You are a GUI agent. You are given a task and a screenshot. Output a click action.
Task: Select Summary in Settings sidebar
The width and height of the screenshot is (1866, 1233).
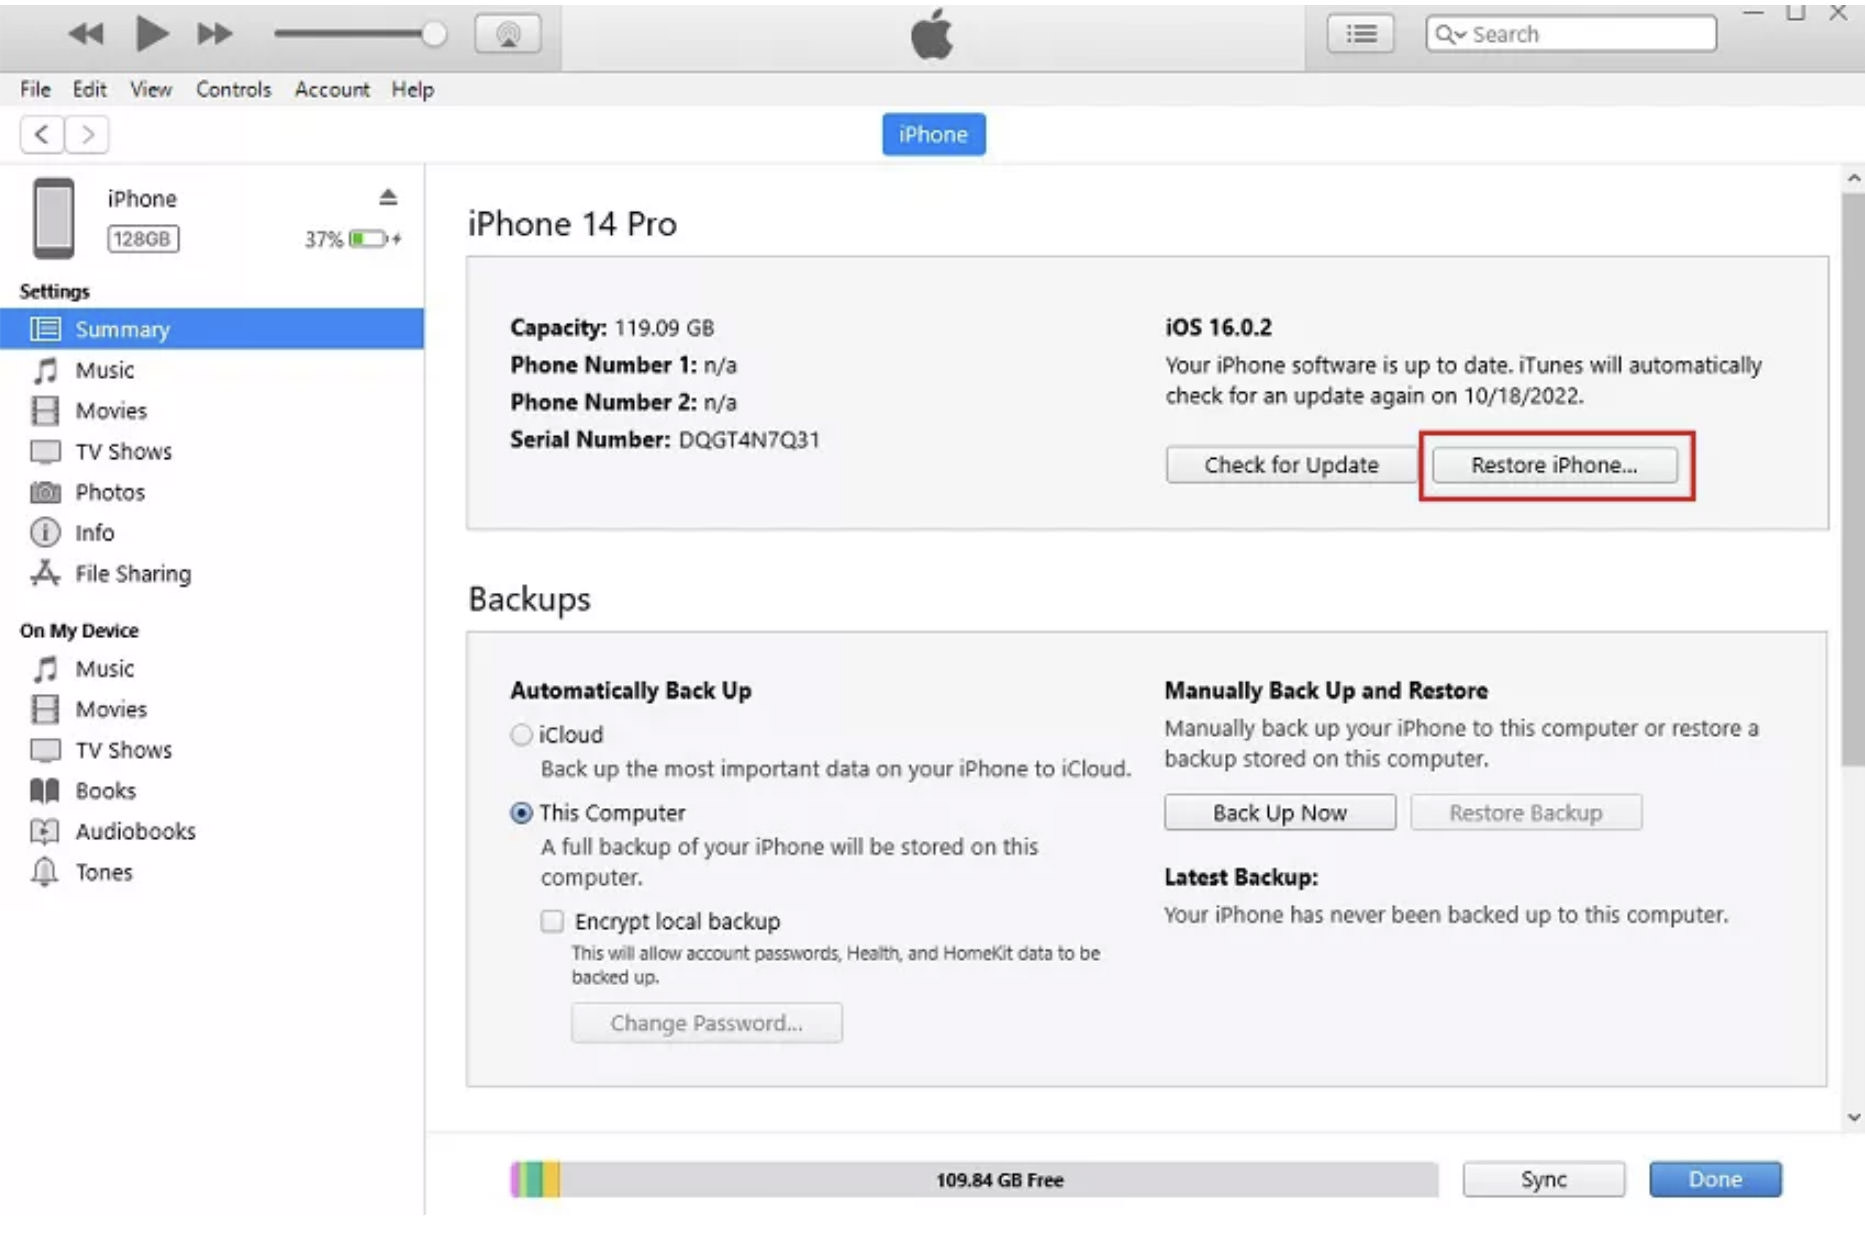pyautogui.click(x=212, y=329)
